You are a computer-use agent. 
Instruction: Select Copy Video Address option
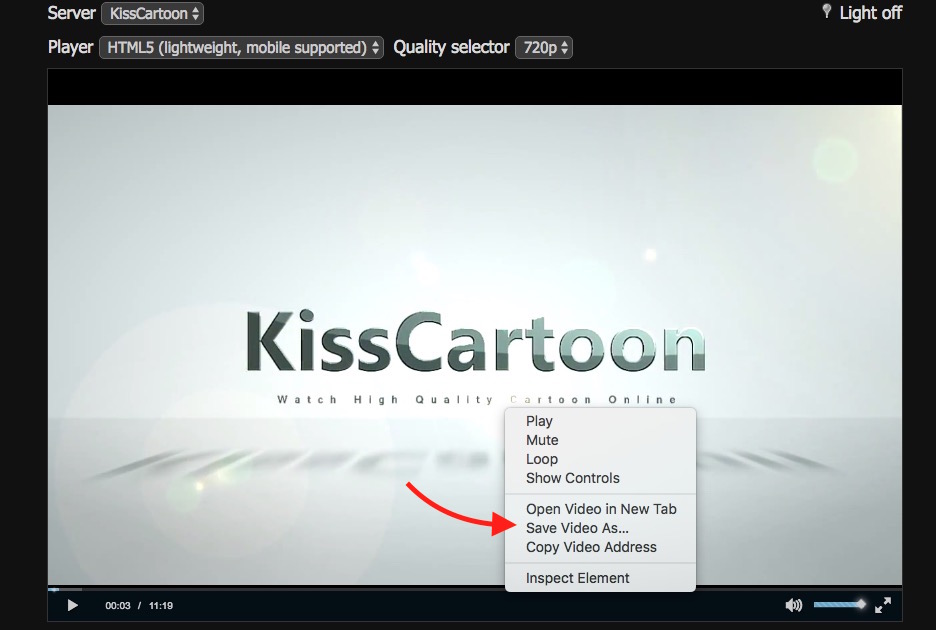(x=591, y=547)
